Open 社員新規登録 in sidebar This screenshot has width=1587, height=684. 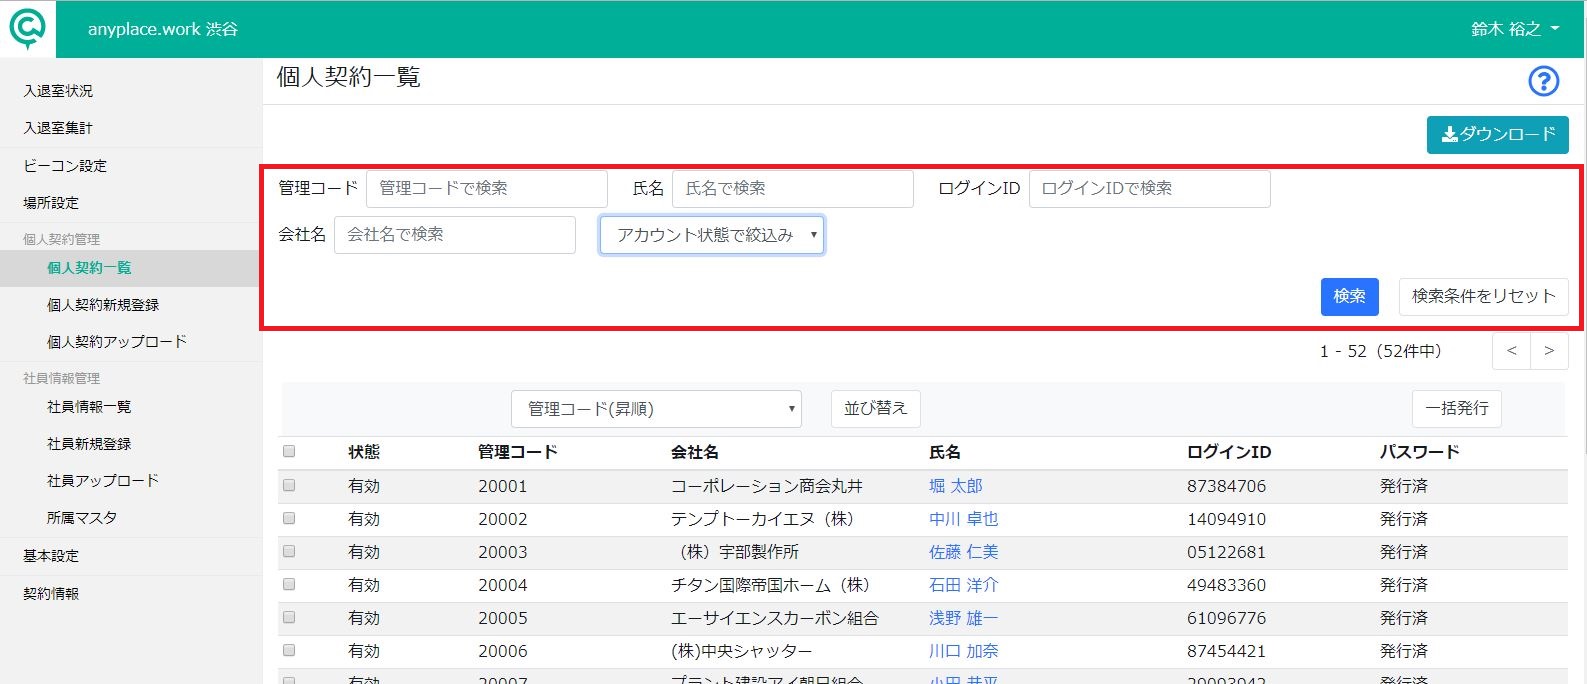pyautogui.click(x=89, y=444)
